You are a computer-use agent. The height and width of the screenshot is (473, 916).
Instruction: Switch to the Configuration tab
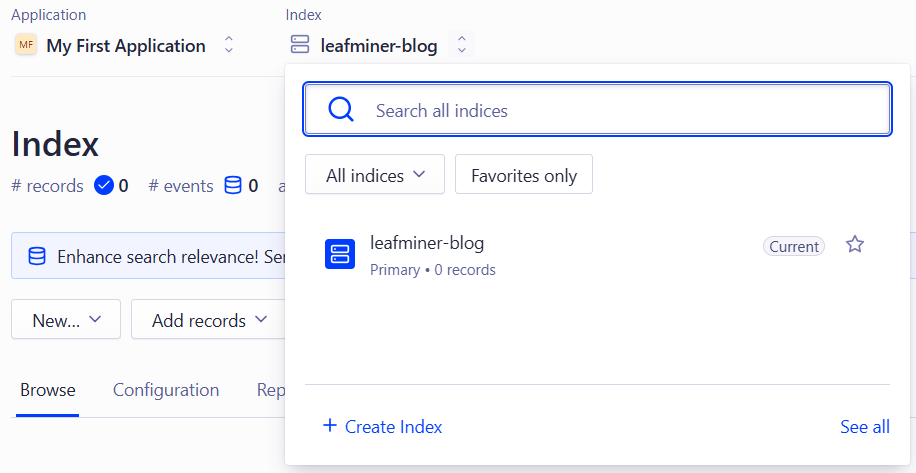pyautogui.click(x=166, y=390)
